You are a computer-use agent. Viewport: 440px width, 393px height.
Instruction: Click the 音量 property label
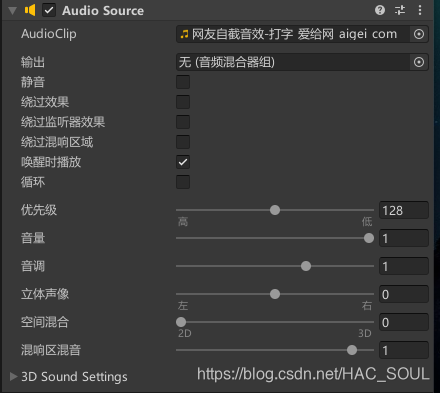coord(33,238)
